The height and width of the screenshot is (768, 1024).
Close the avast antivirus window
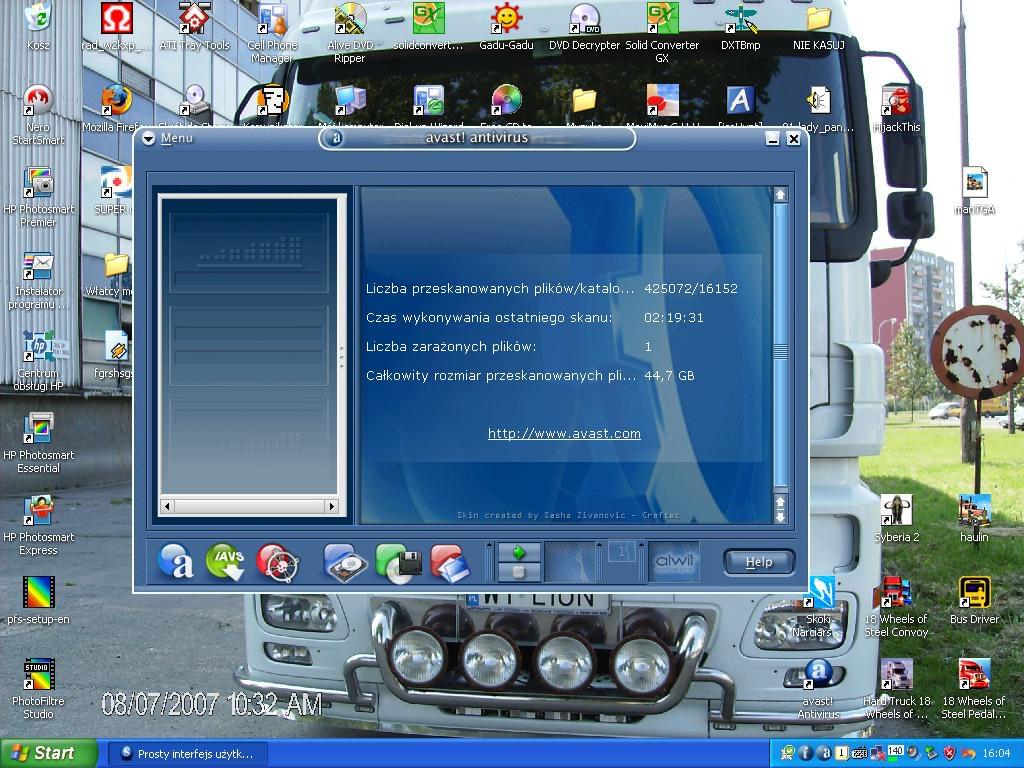tap(793, 138)
